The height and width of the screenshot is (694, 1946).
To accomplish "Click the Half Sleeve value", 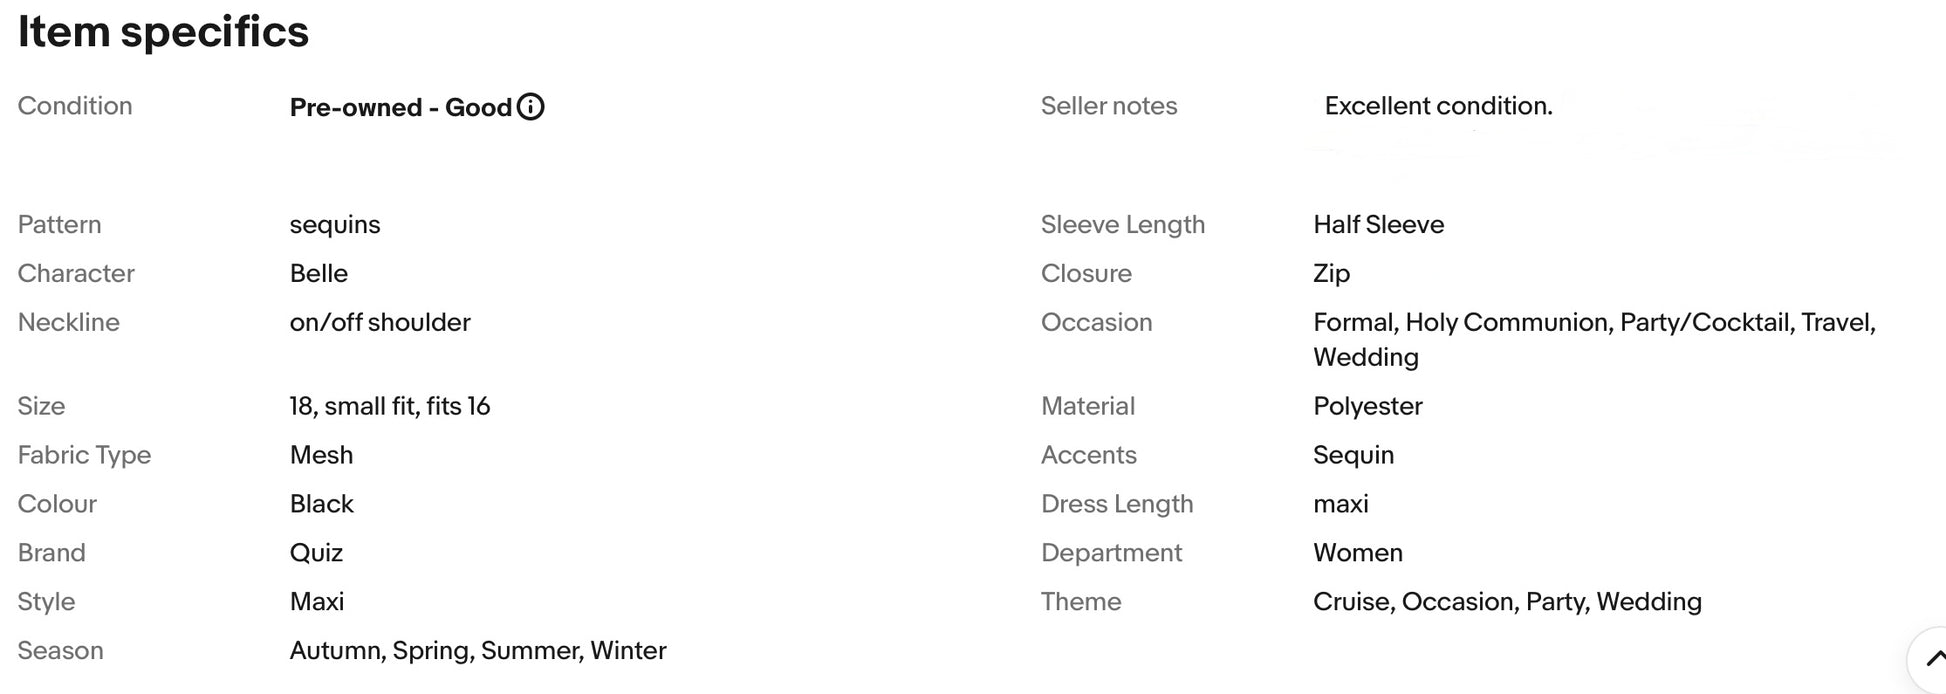I will pyautogui.click(x=1378, y=224).
